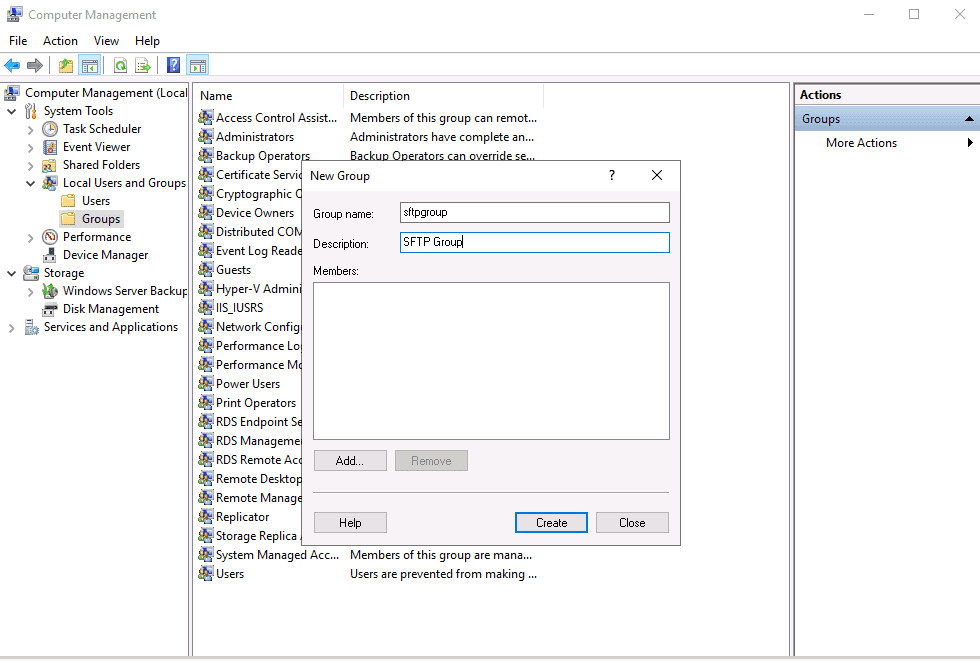
Task: Click the Performance icon in tree
Action: pos(50,237)
